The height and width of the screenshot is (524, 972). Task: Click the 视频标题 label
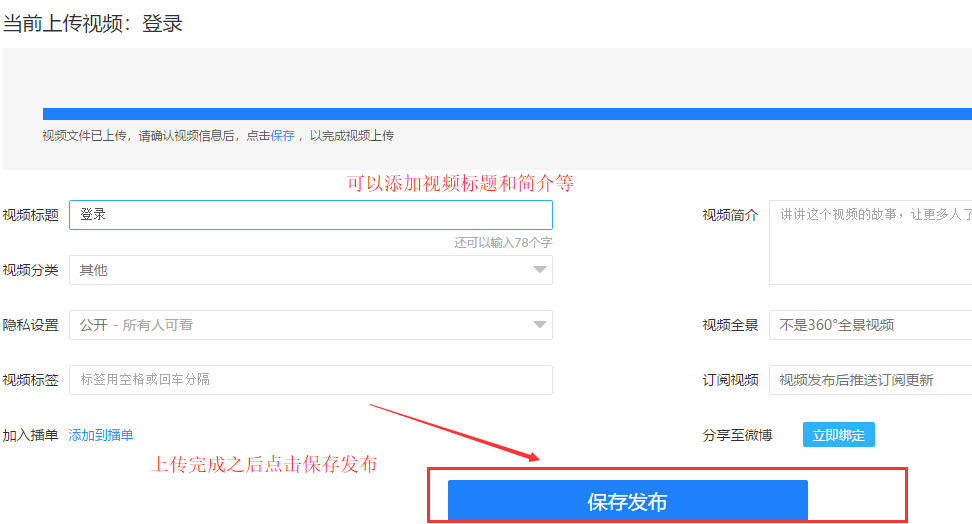pyautogui.click(x=31, y=215)
